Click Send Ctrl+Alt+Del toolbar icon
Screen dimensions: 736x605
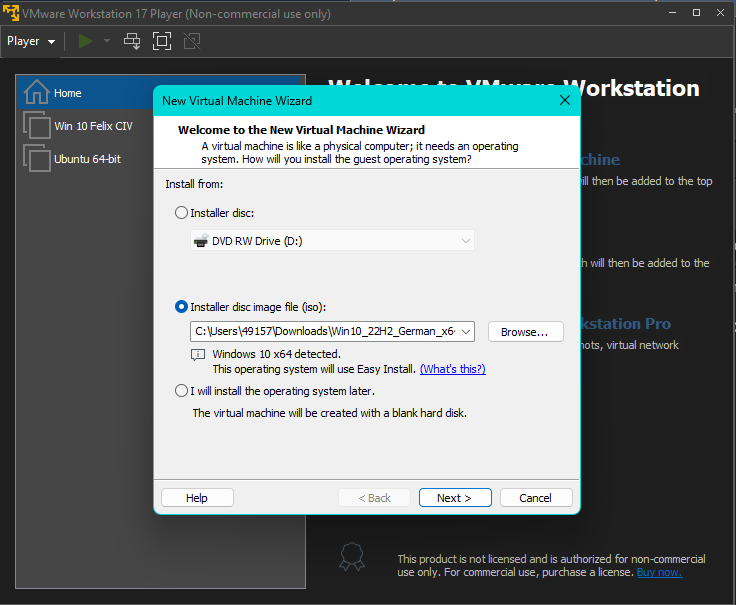[132, 41]
